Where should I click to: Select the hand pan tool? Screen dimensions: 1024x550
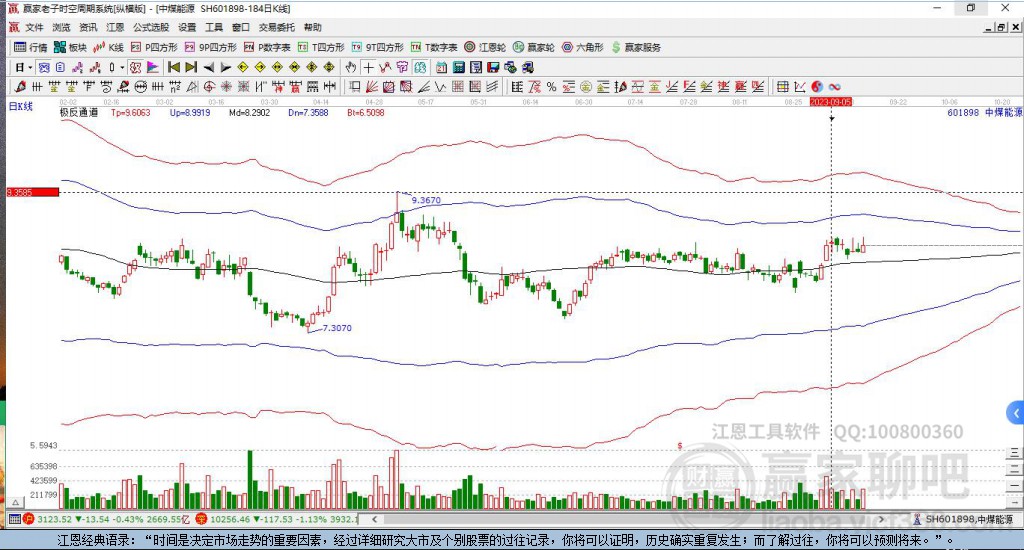click(350, 67)
